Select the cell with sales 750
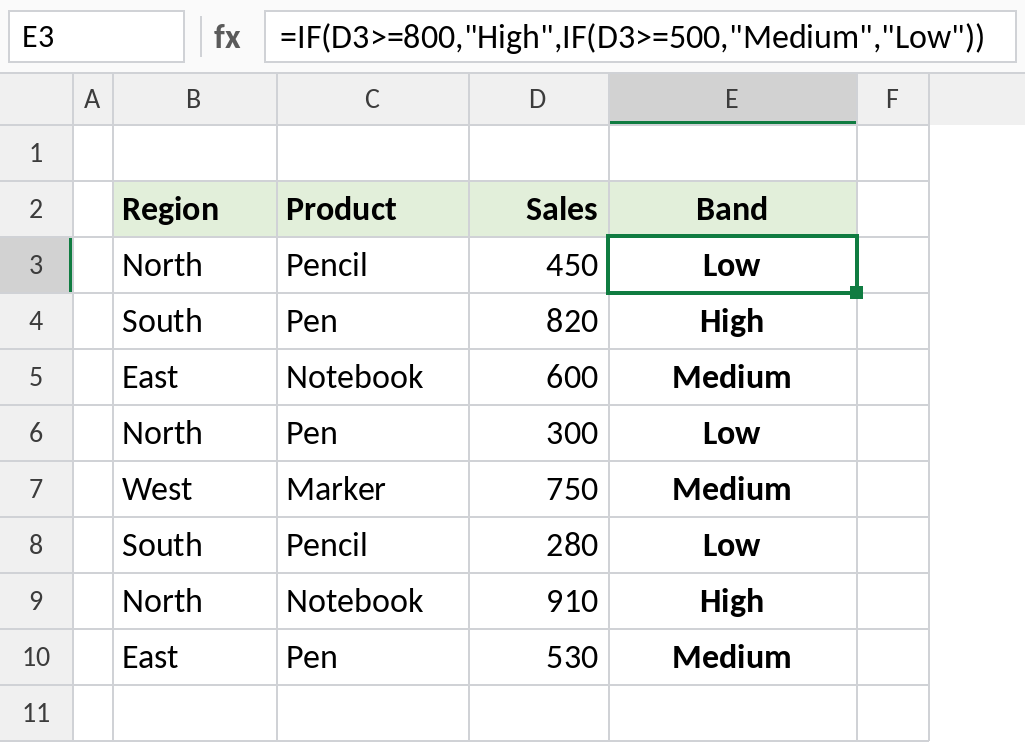The image size is (1026, 742). pyautogui.click(x=539, y=489)
